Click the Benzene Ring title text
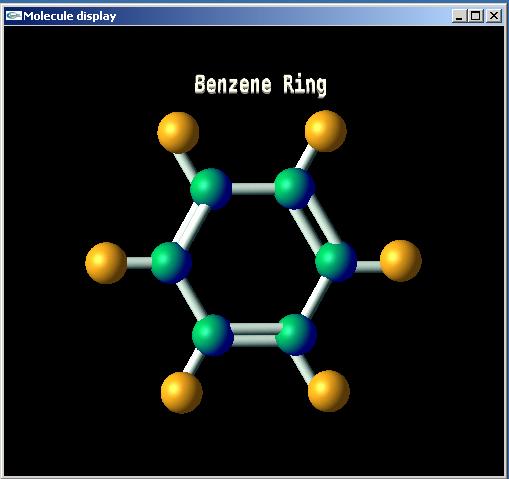Viewport: 509px width, 479px height. tap(260, 85)
